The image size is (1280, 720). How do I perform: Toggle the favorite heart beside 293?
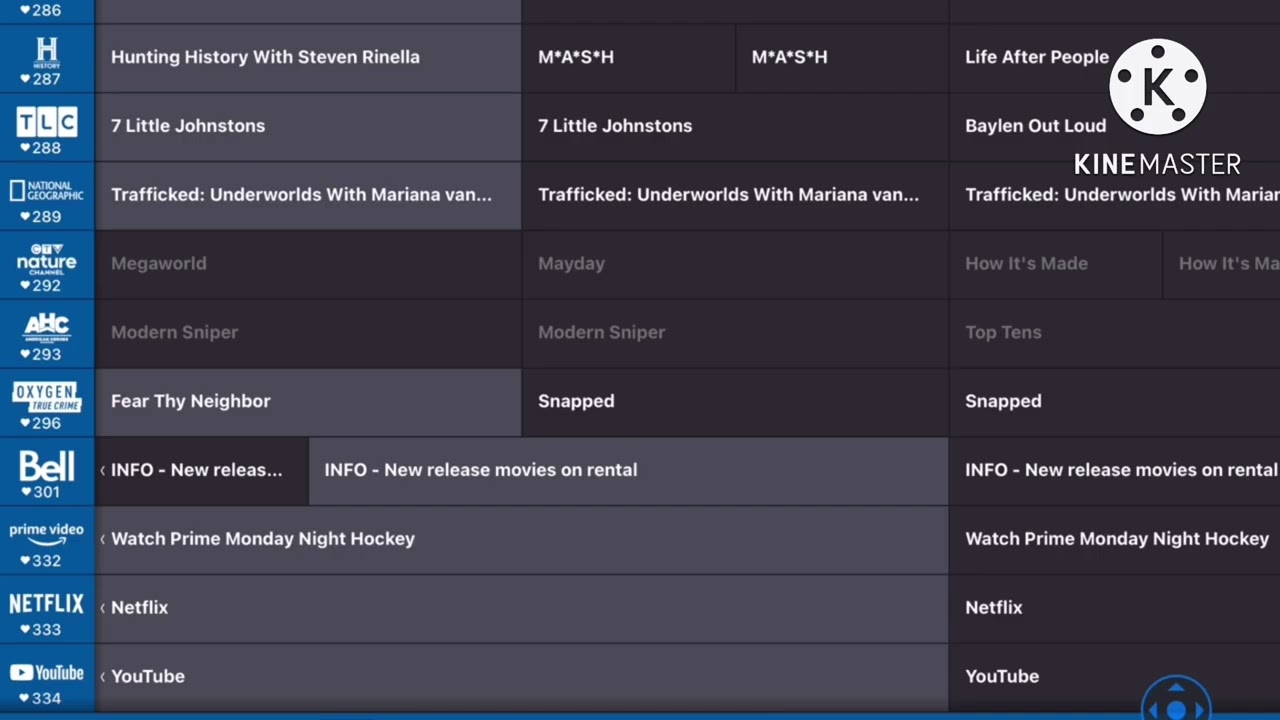coord(26,354)
